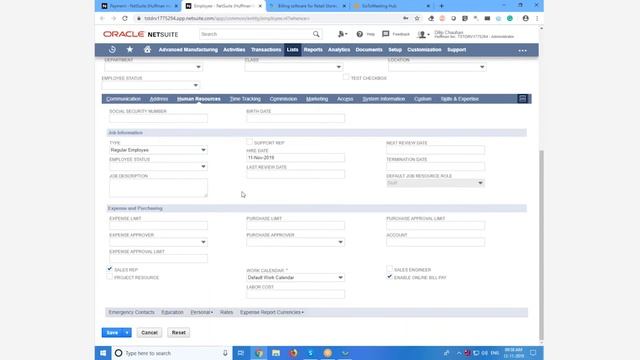The width and height of the screenshot is (640, 360).
Task: Open the Education sublist
Action: tap(172, 312)
